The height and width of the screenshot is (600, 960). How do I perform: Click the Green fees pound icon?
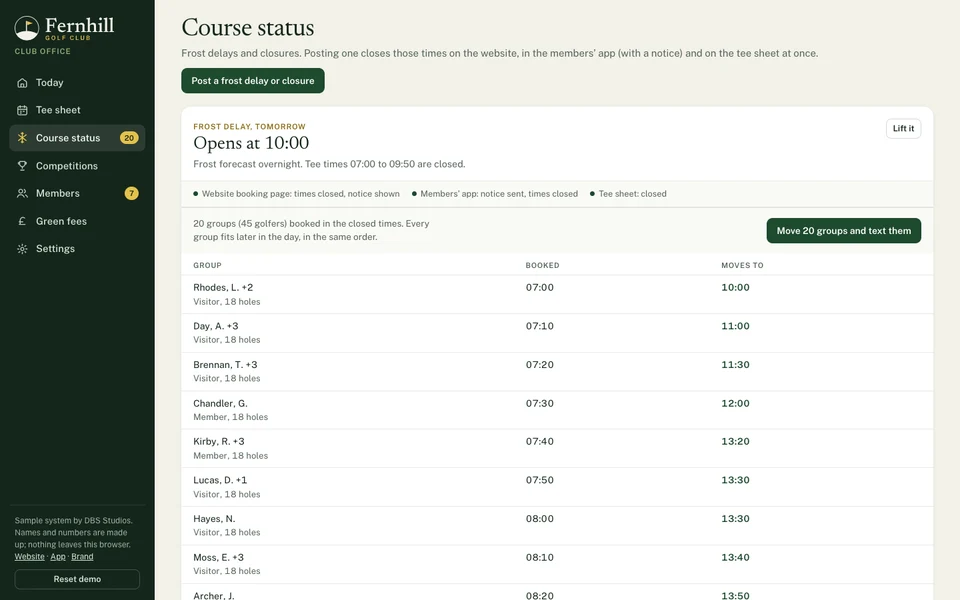22,221
